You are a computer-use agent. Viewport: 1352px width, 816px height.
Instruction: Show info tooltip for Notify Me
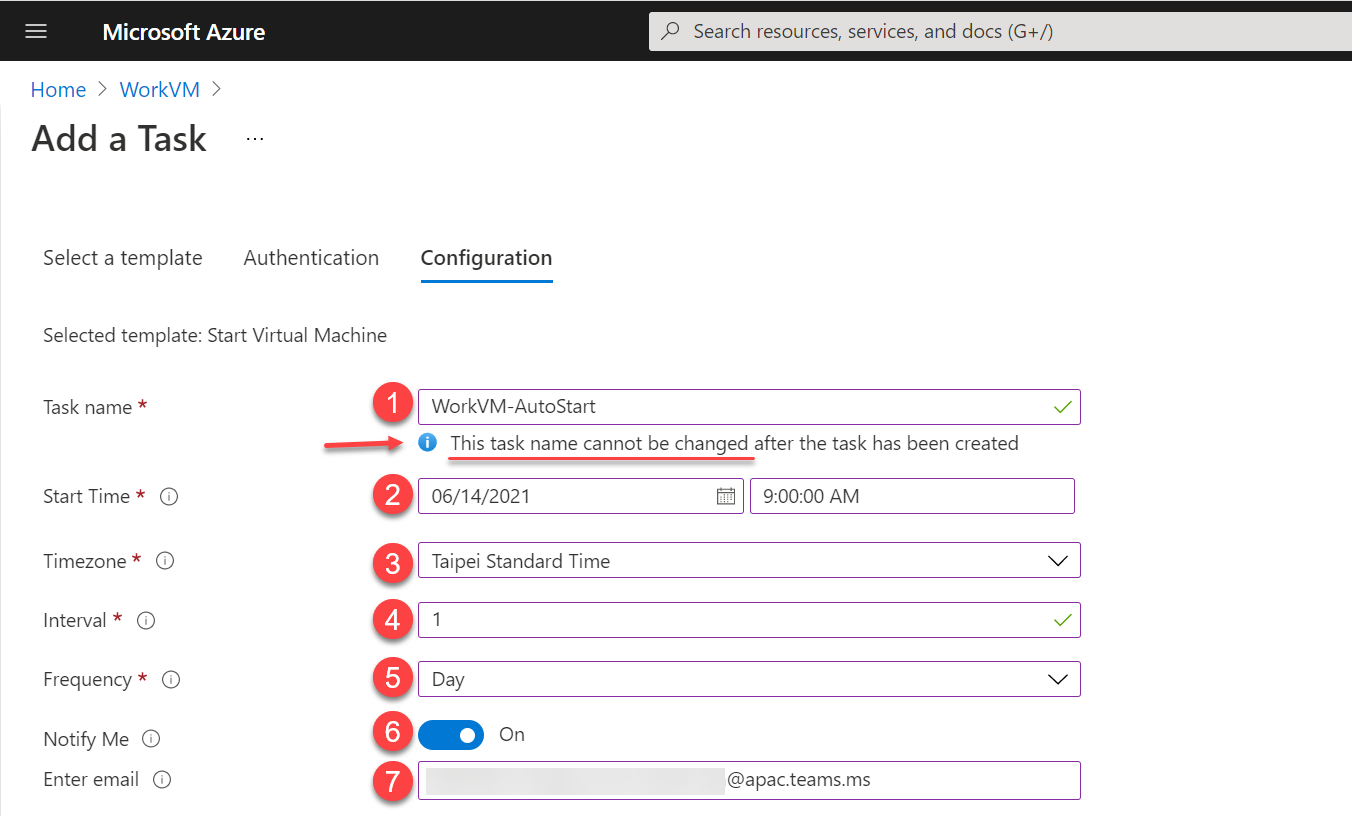(x=151, y=739)
